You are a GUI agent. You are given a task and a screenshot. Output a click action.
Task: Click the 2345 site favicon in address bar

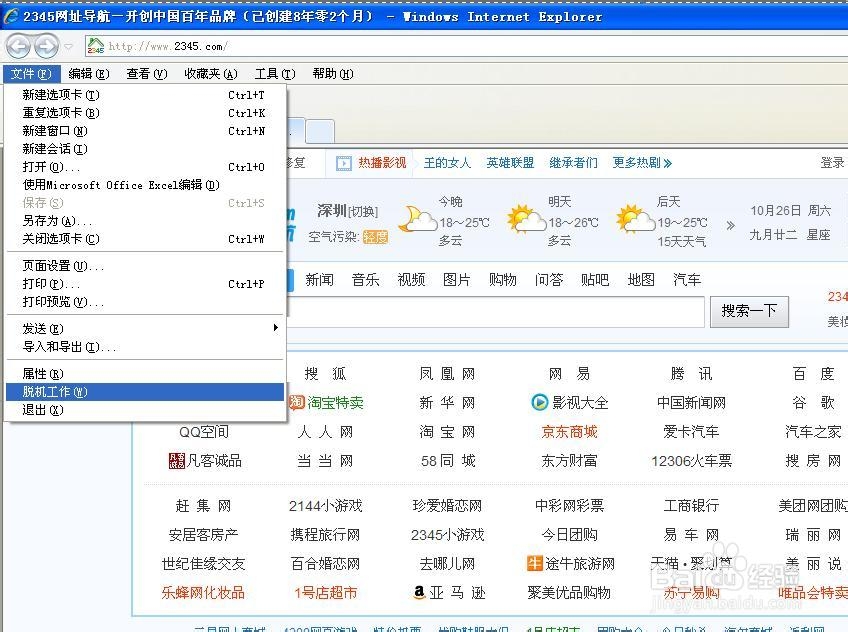[x=96, y=46]
